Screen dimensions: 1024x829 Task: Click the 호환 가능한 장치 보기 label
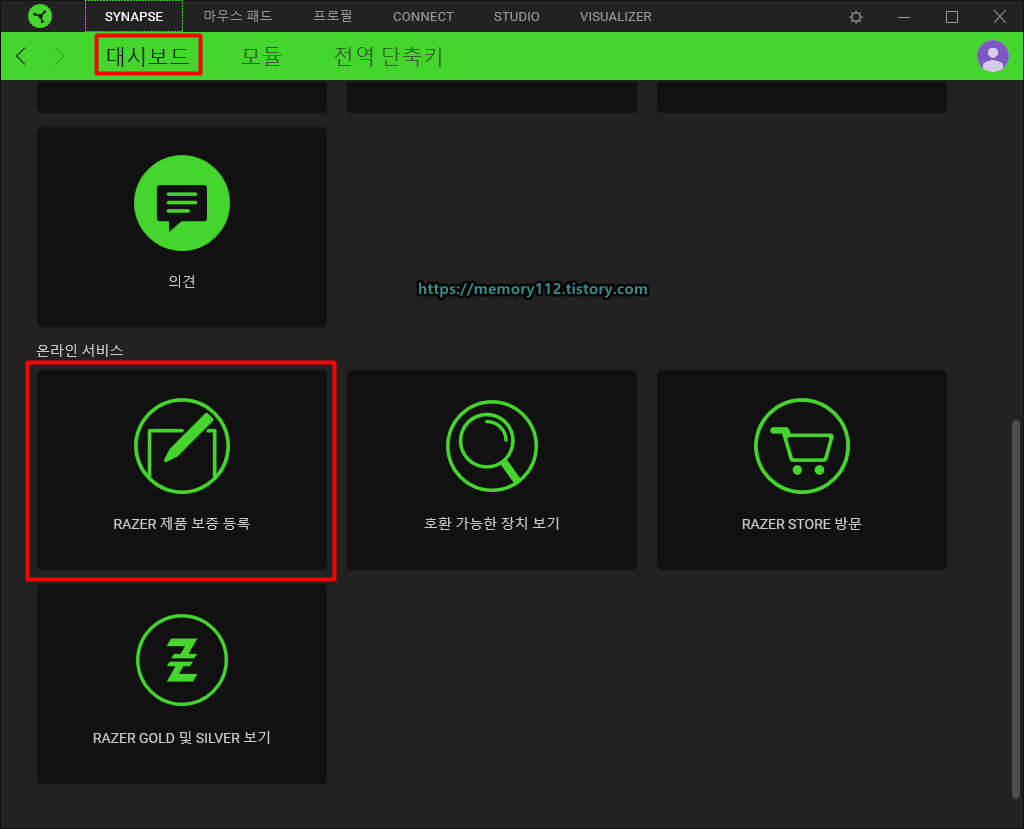[492, 524]
